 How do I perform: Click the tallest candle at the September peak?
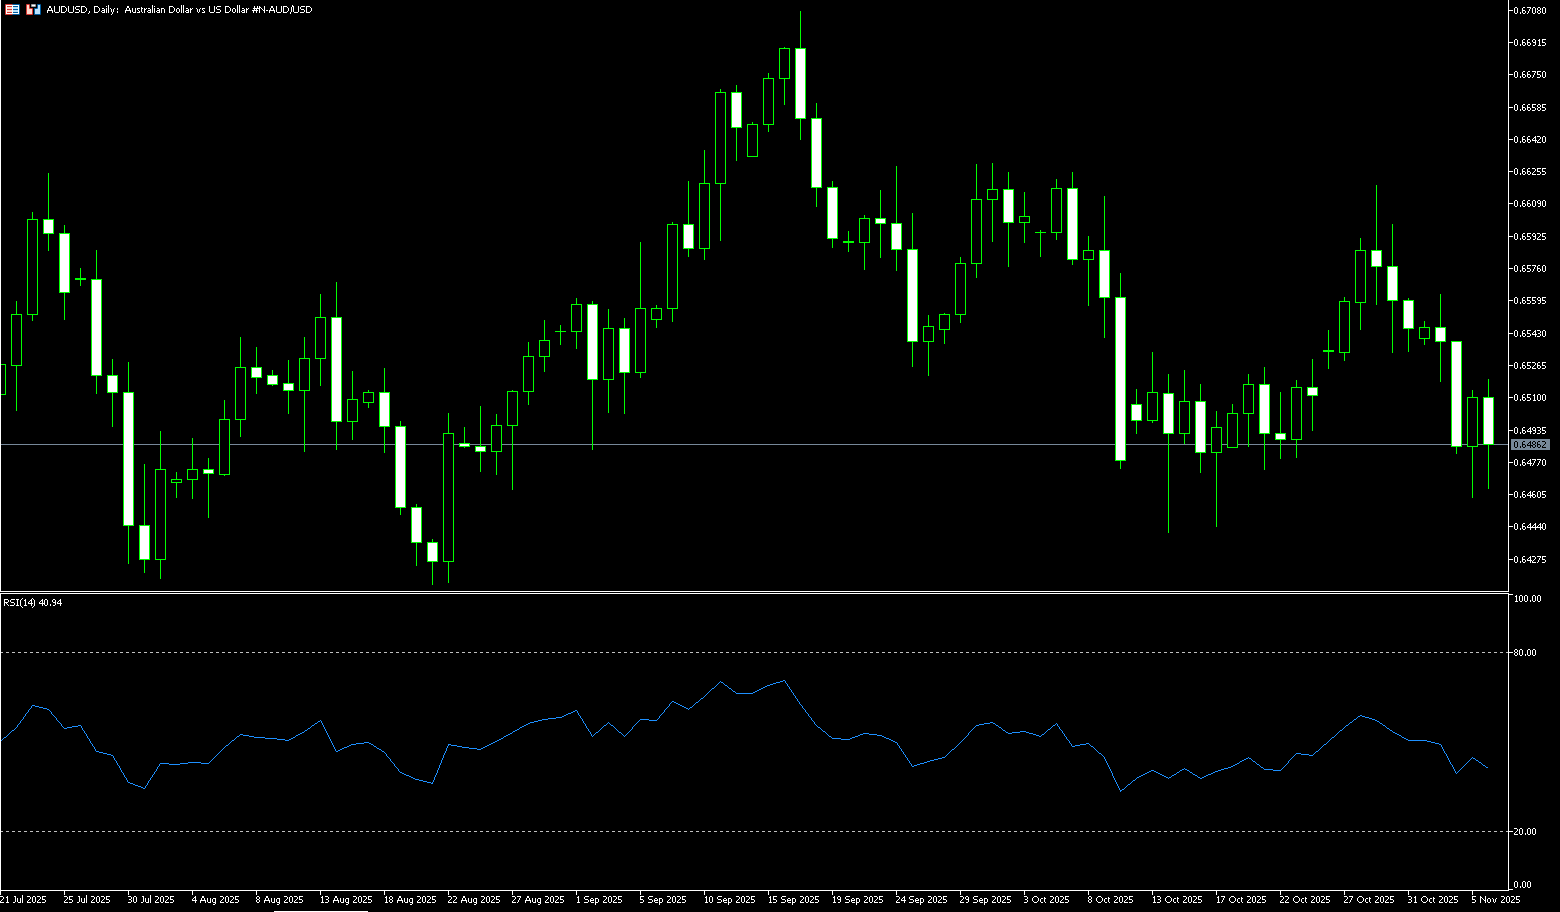[x=800, y=83]
